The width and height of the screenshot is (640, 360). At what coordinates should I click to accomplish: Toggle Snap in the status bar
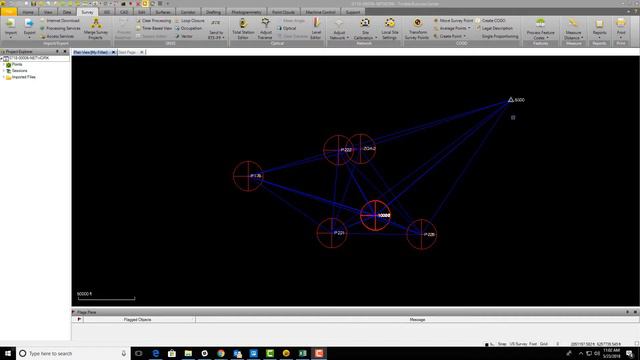tap(502, 344)
